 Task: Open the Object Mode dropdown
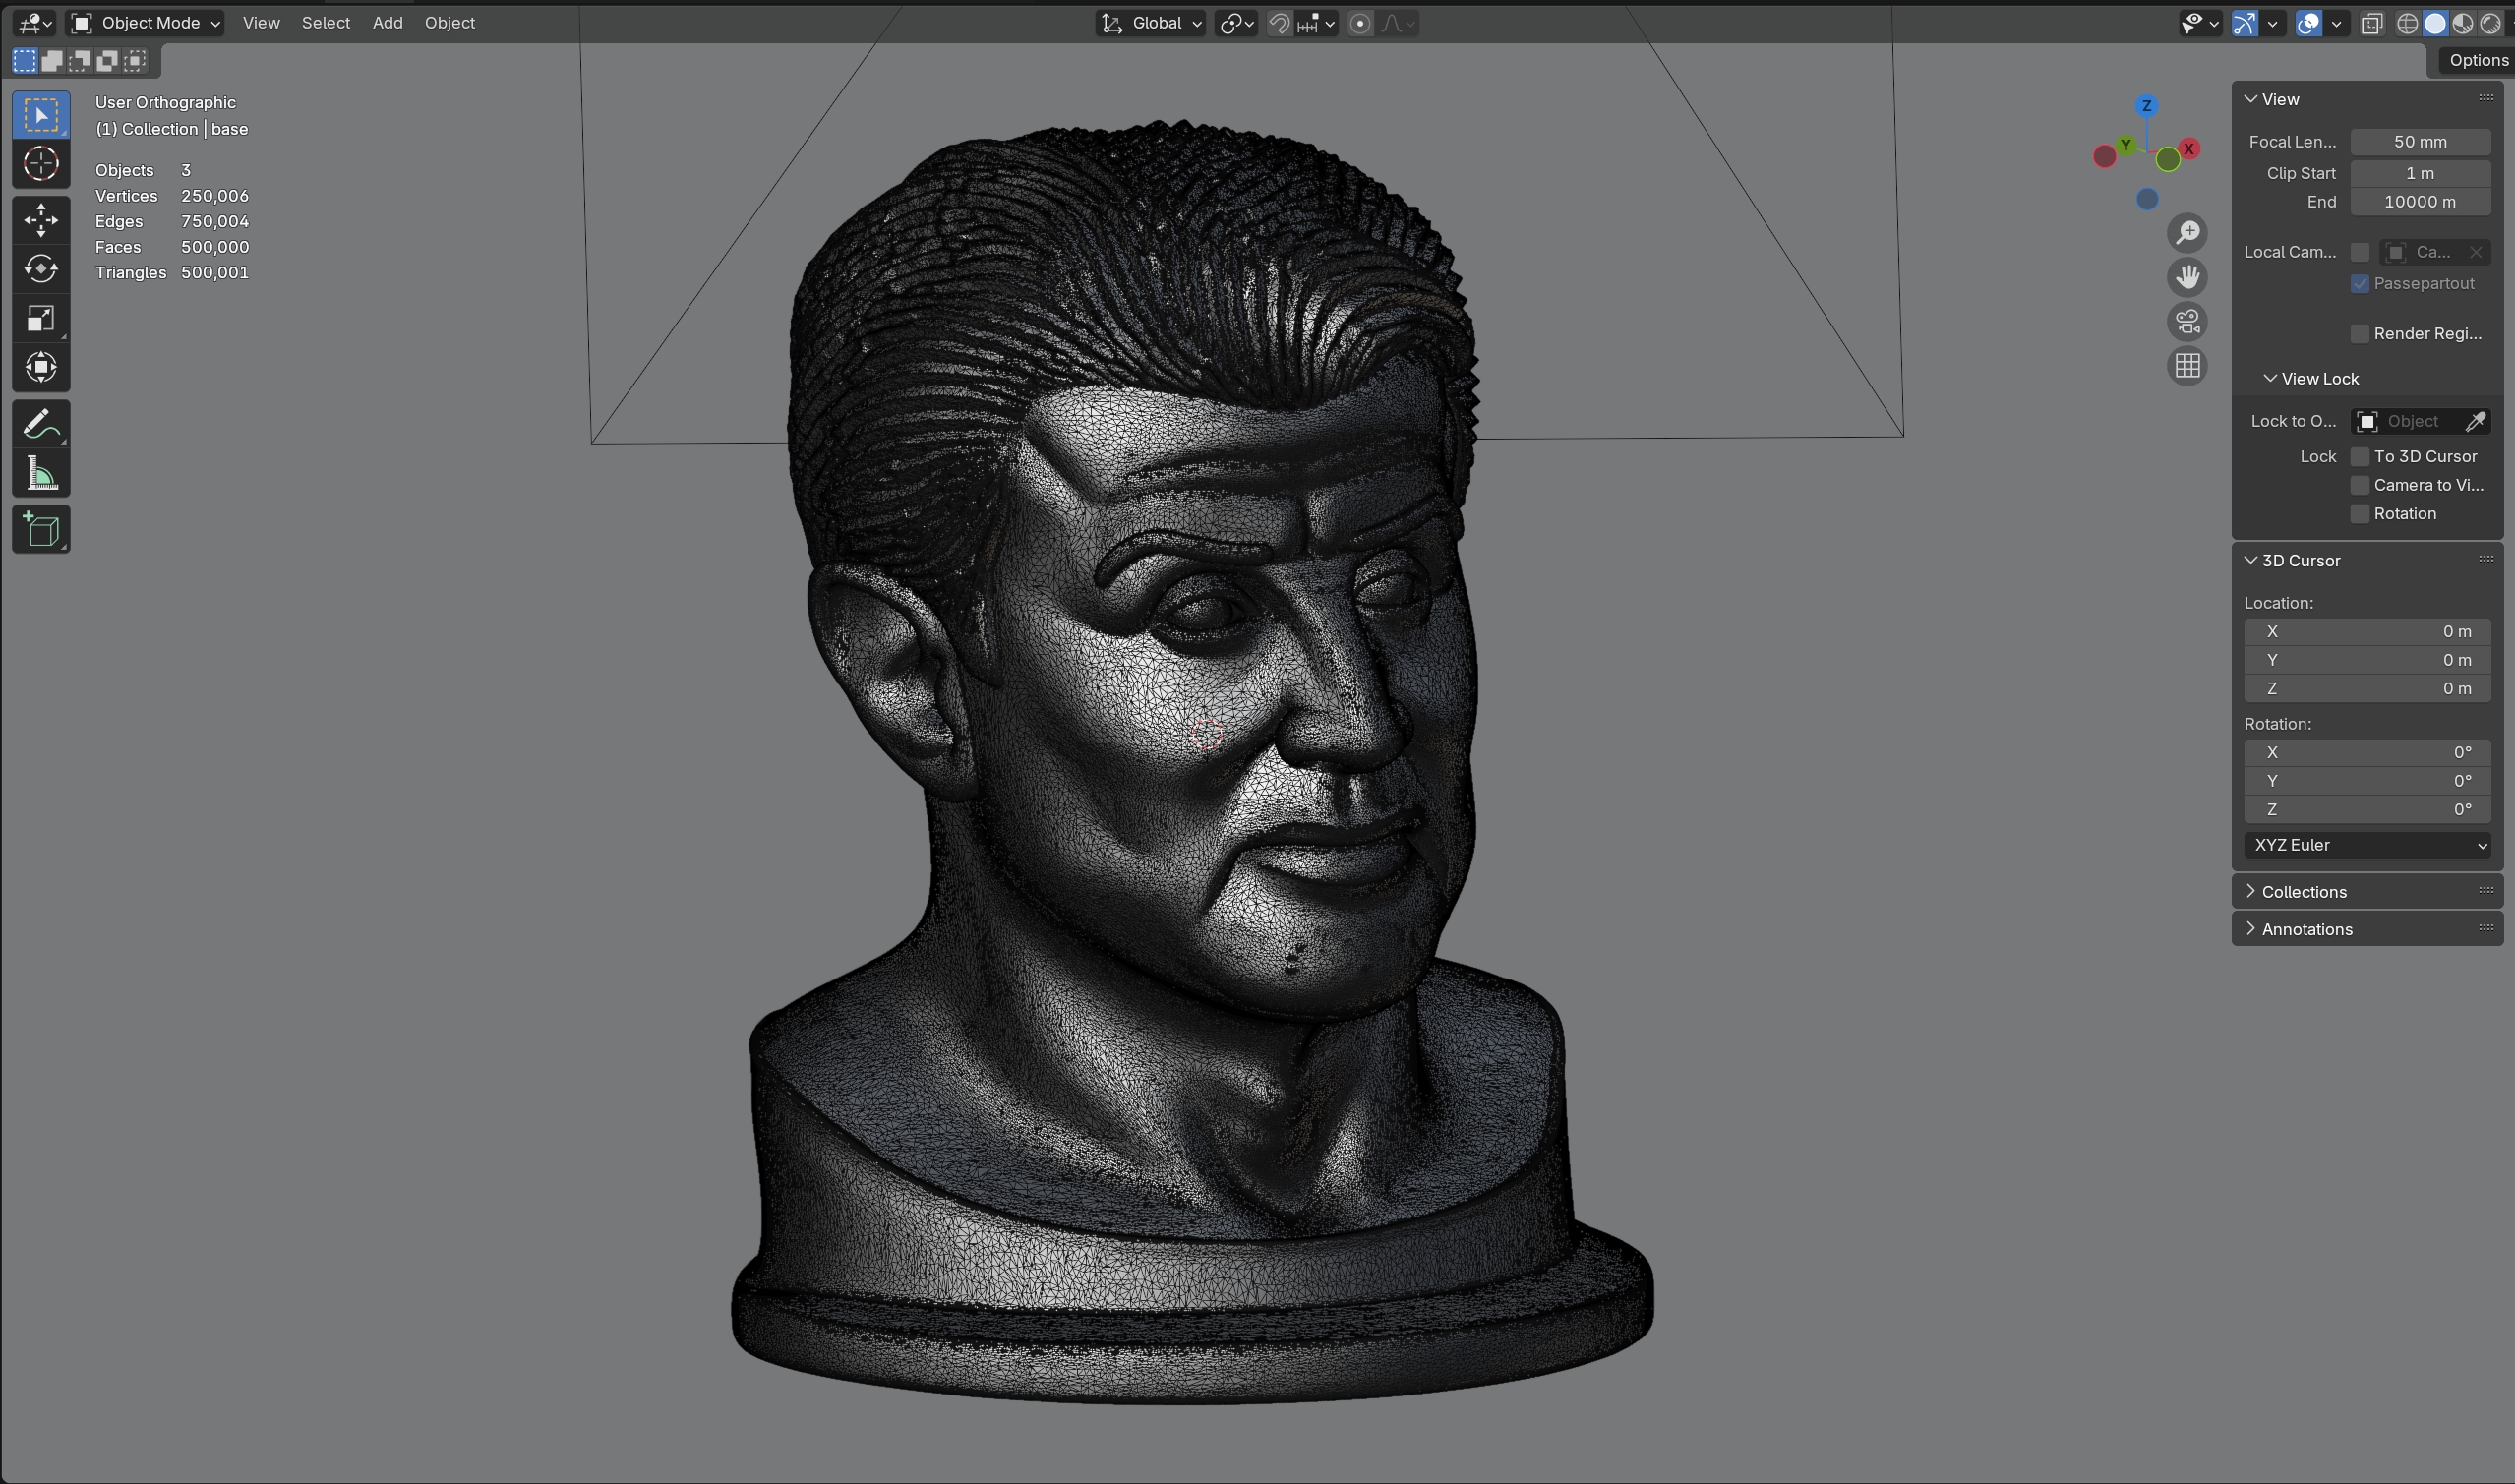146,23
